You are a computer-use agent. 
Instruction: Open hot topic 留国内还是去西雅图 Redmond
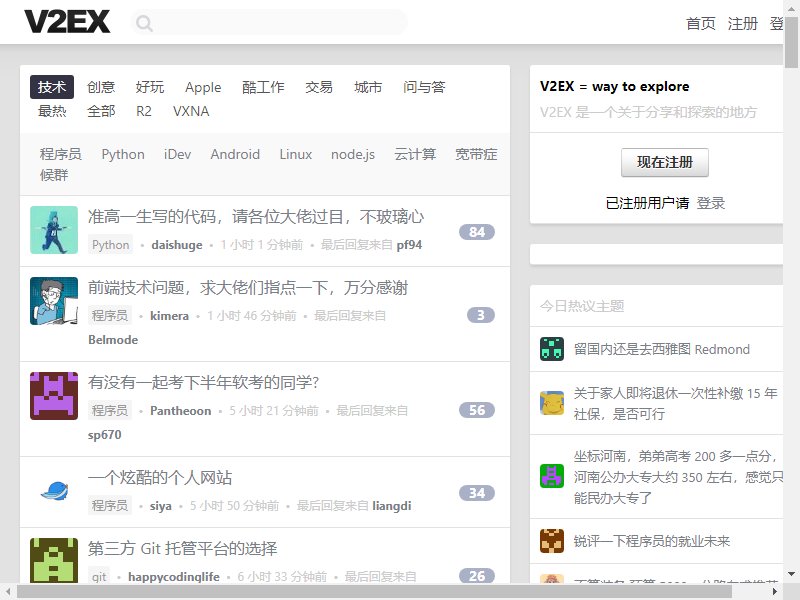[x=662, y=349]
